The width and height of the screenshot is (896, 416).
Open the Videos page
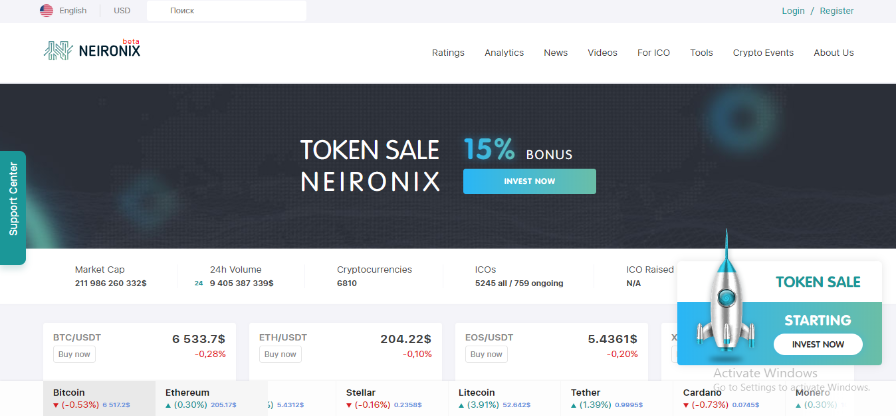tap(602, 53)
